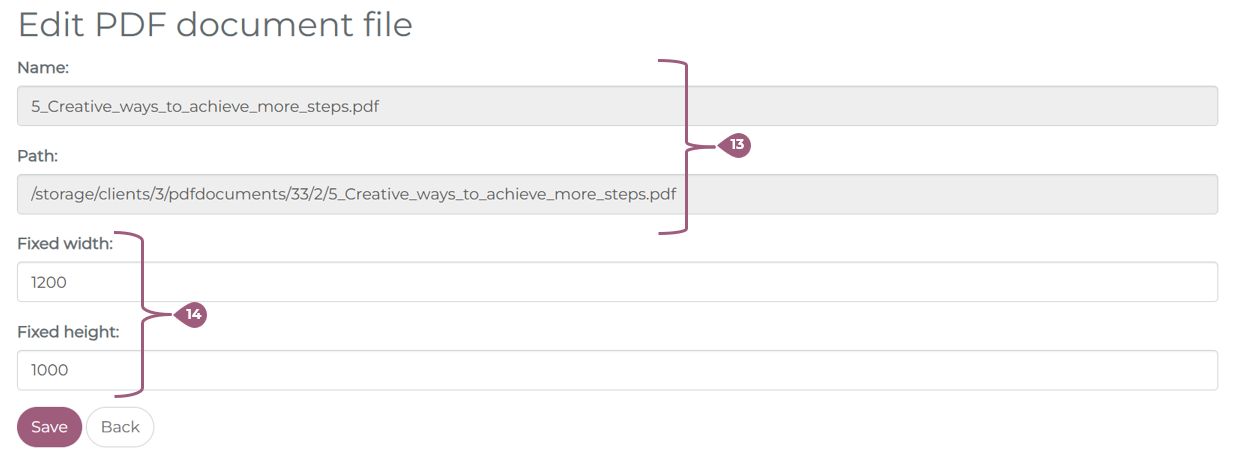Click into the Fixed width input
Viewport: 1234px width, 463px height.
tap(617, 282)
